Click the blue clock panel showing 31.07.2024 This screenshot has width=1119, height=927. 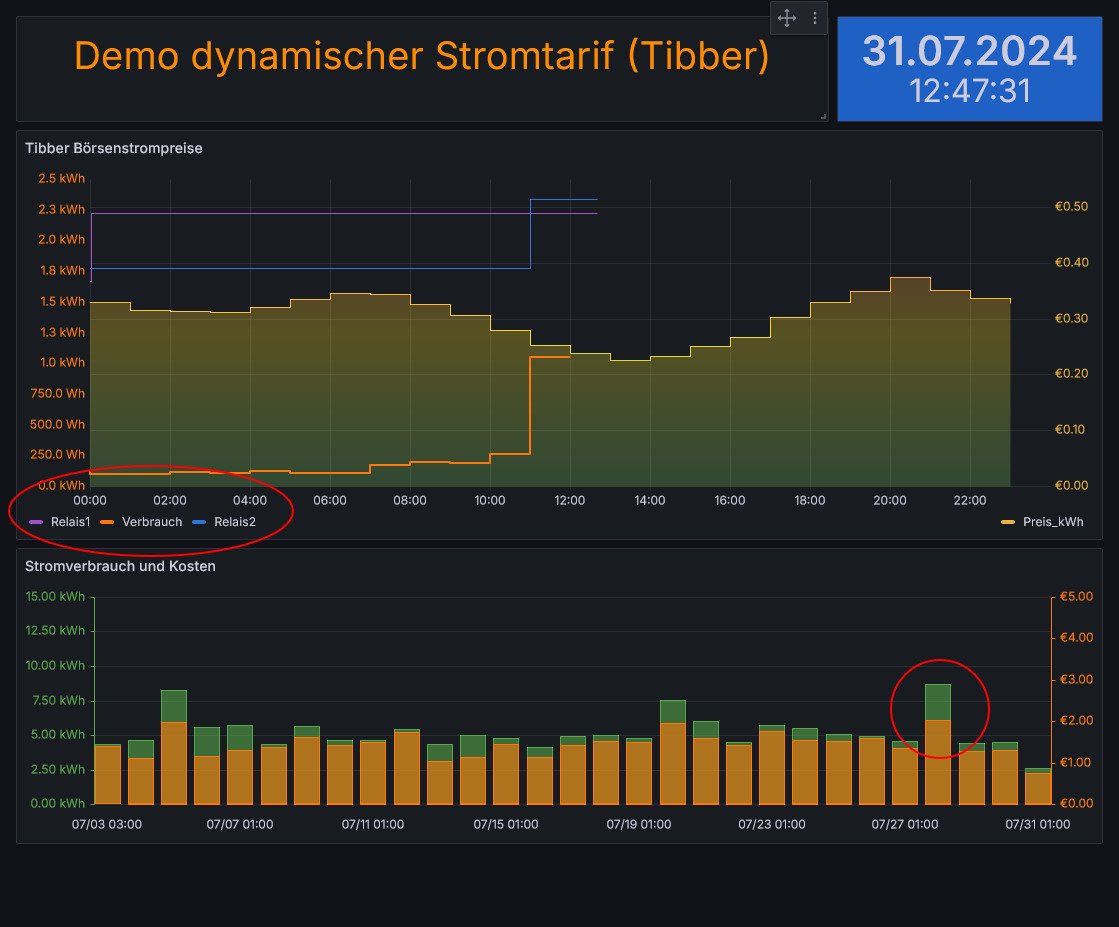(969, 68)
